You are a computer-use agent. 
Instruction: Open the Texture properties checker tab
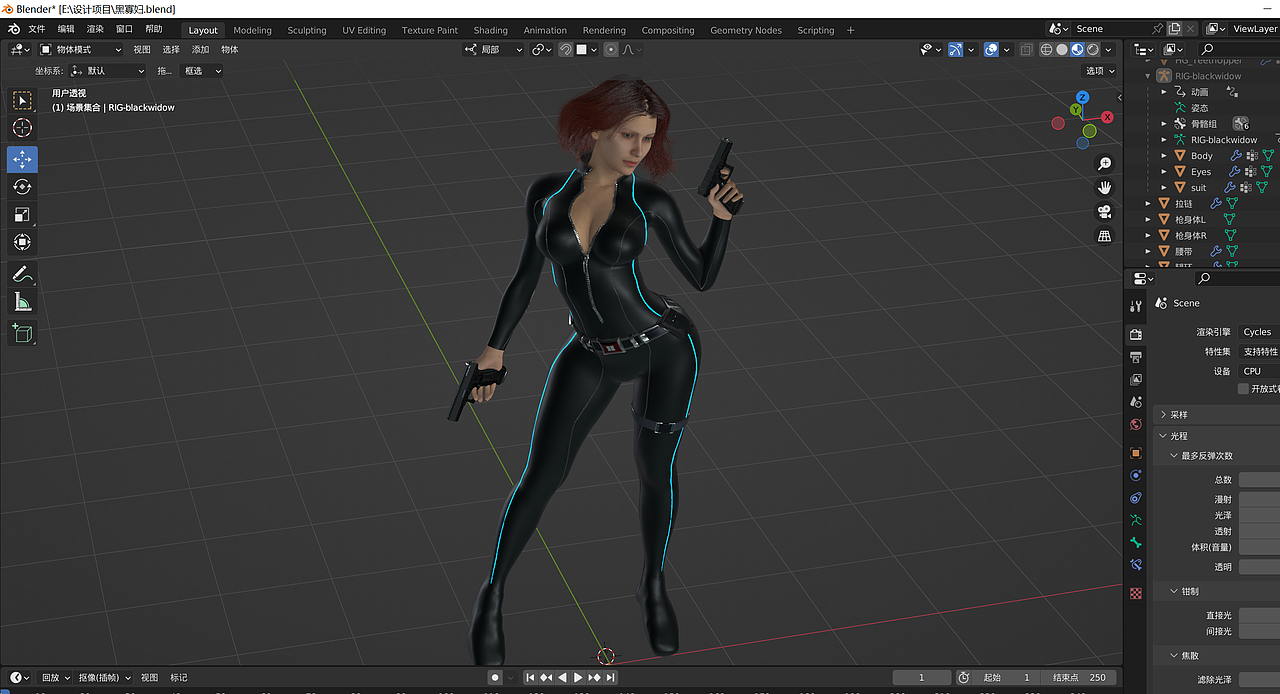[x=1135, y=593]
